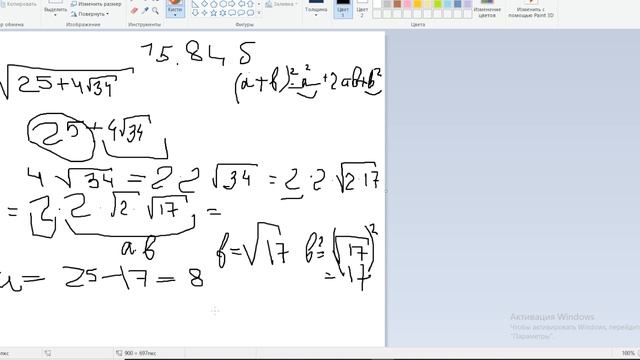
Task: Choose the brown color swatch
Action: [398, 4]
